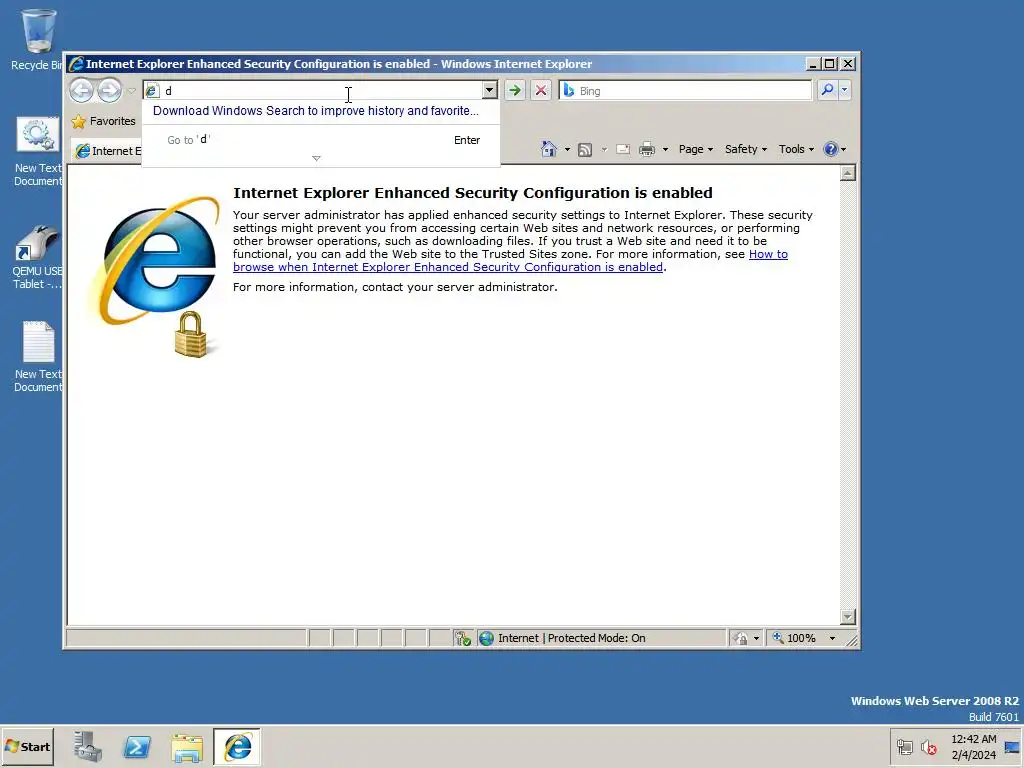The image size is (1024, 768).
Task: Open the zoom level dropdown arrow
Action: 832,638
